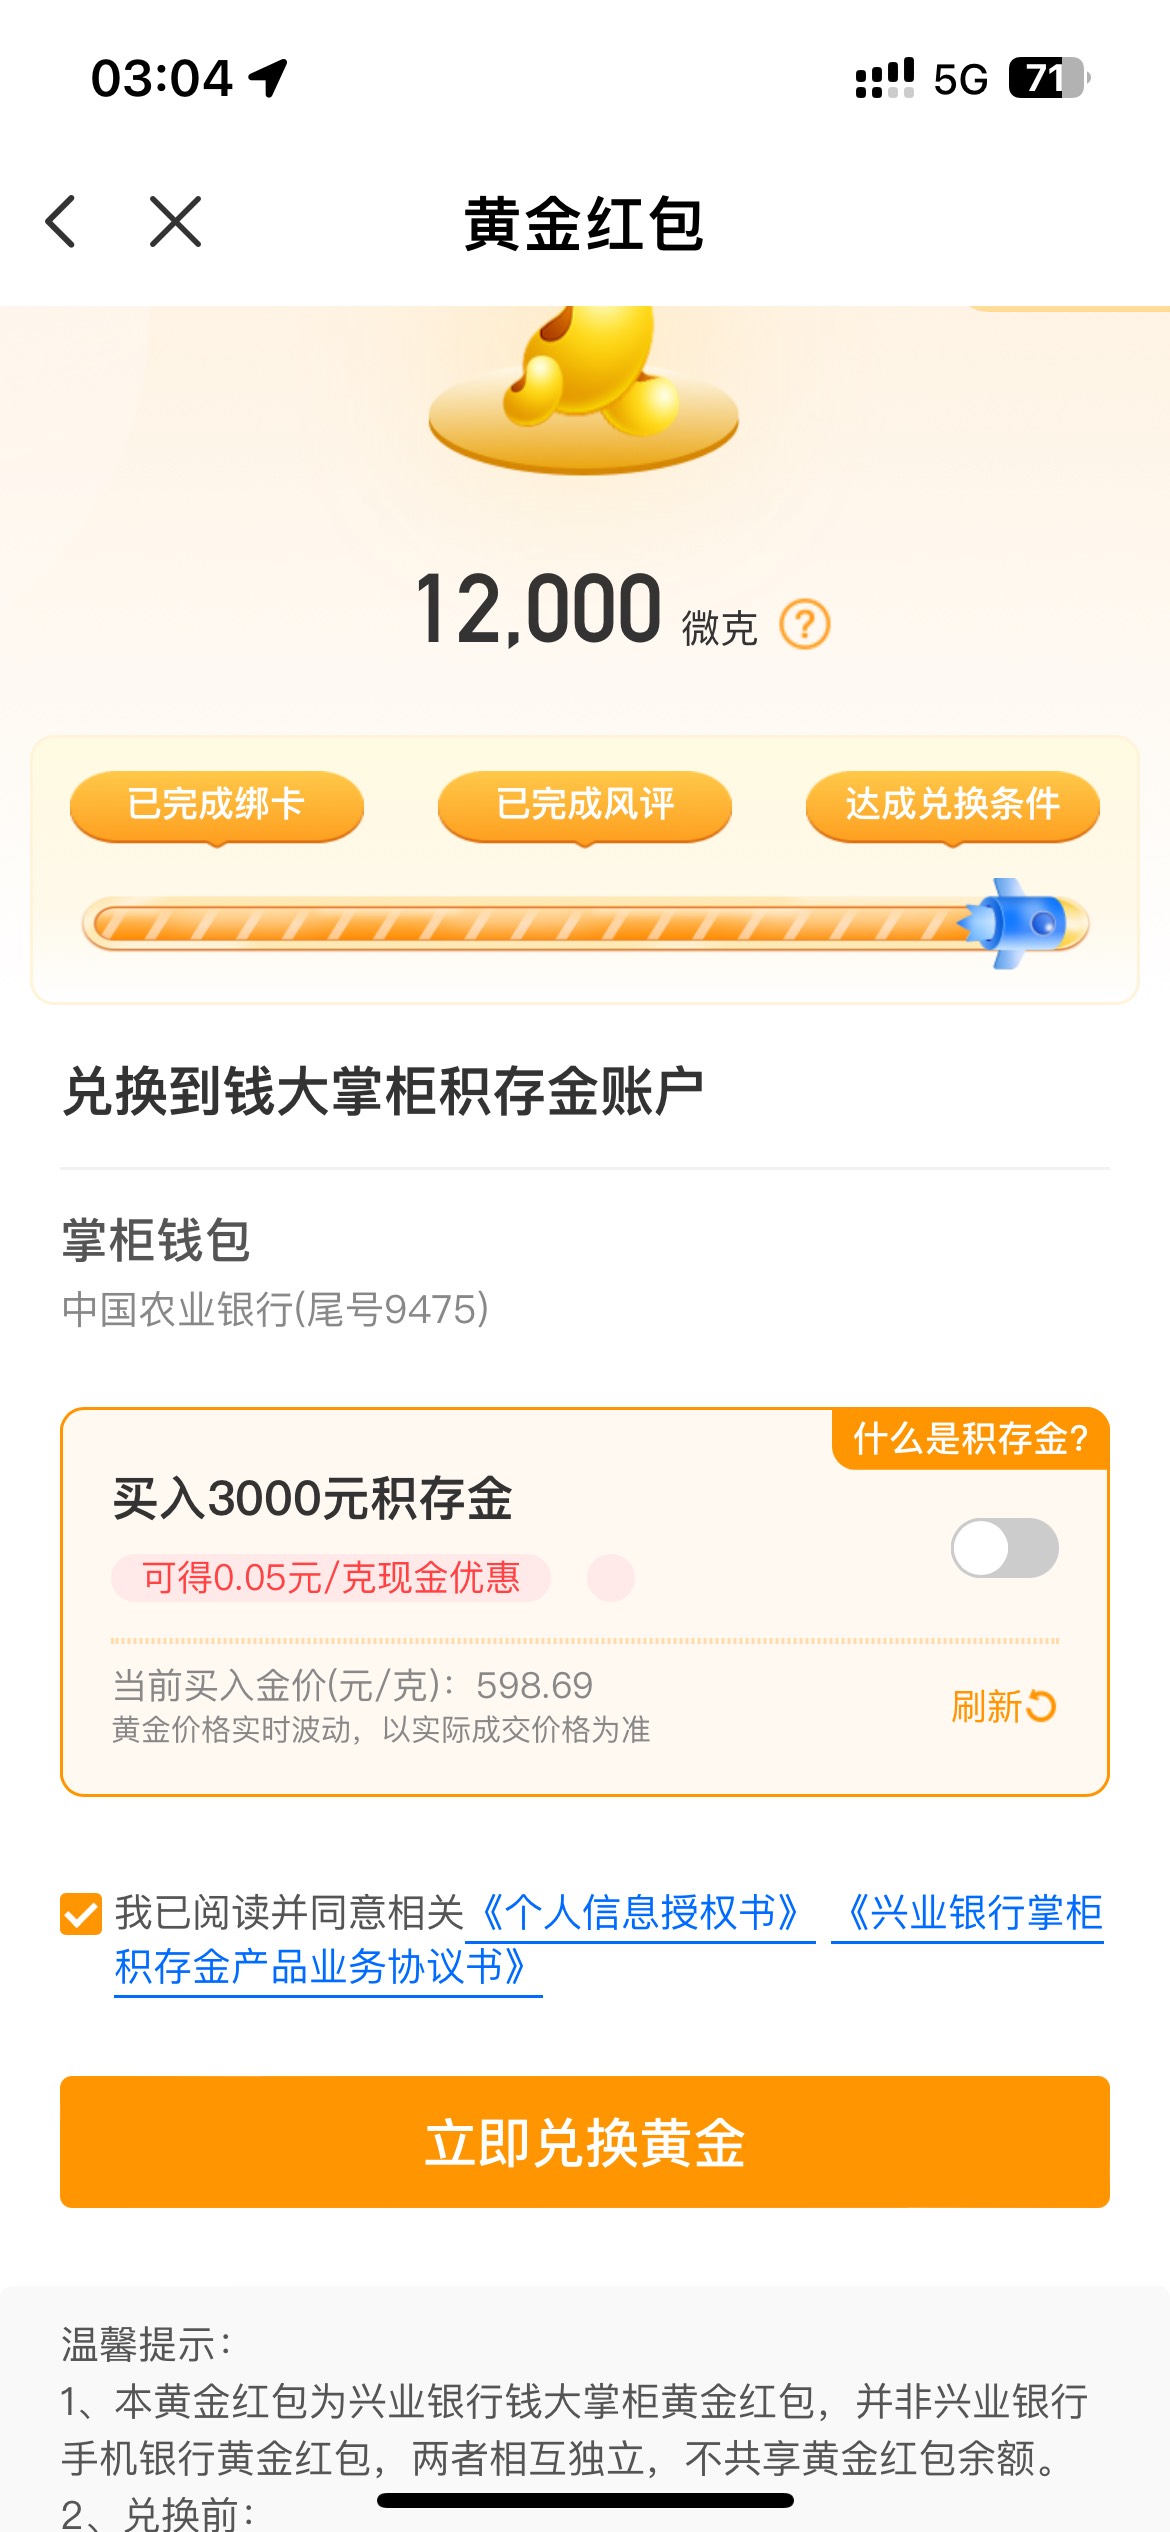Tap the orange striped progress bar
This screenshot has height=2532, width=1170.
tap(520, 924)
